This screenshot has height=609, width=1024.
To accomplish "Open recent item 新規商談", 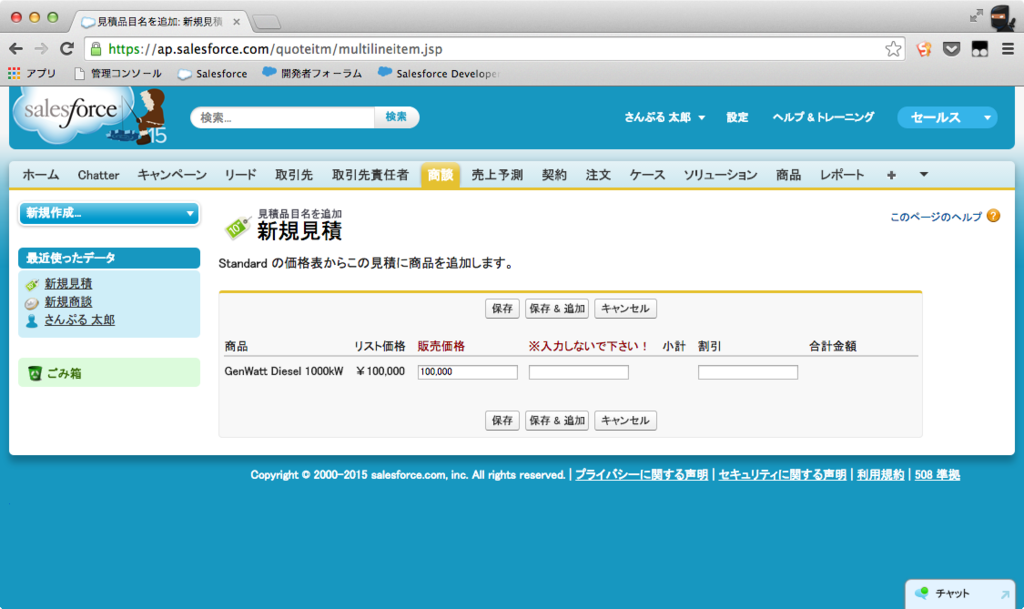I will click(68, 302).
